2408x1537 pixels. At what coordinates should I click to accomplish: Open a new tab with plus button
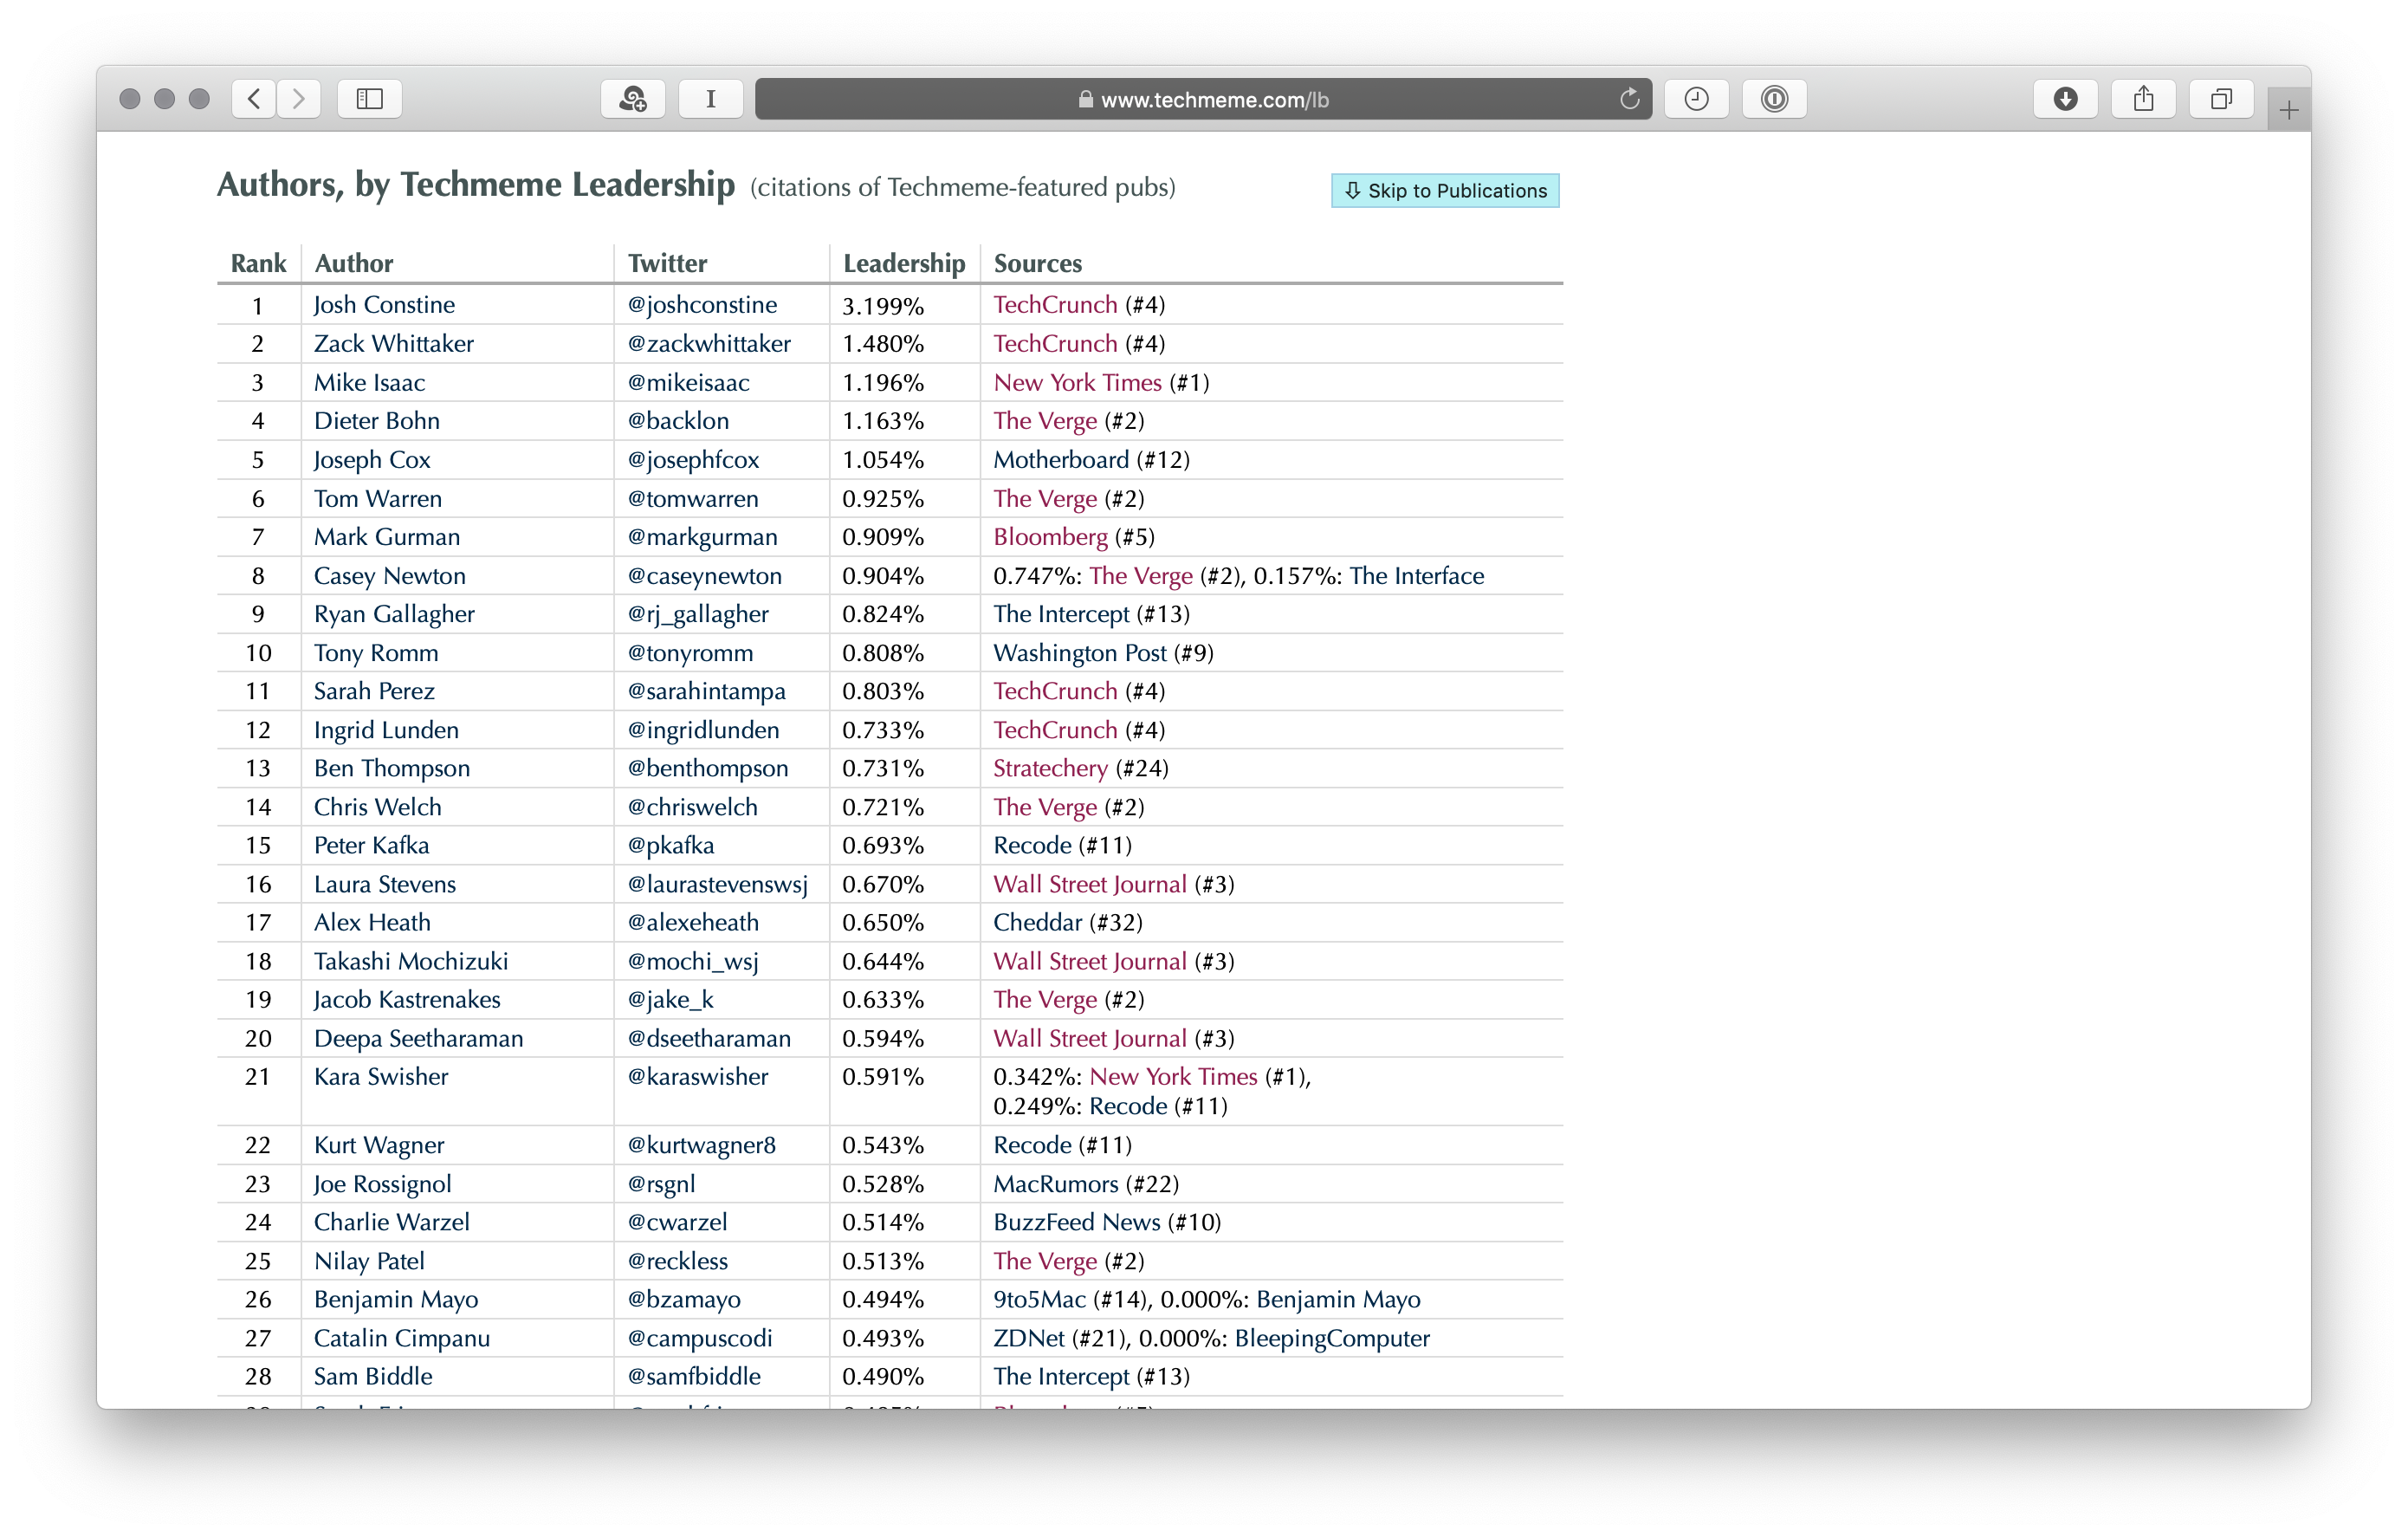(x=2289, y=110)
